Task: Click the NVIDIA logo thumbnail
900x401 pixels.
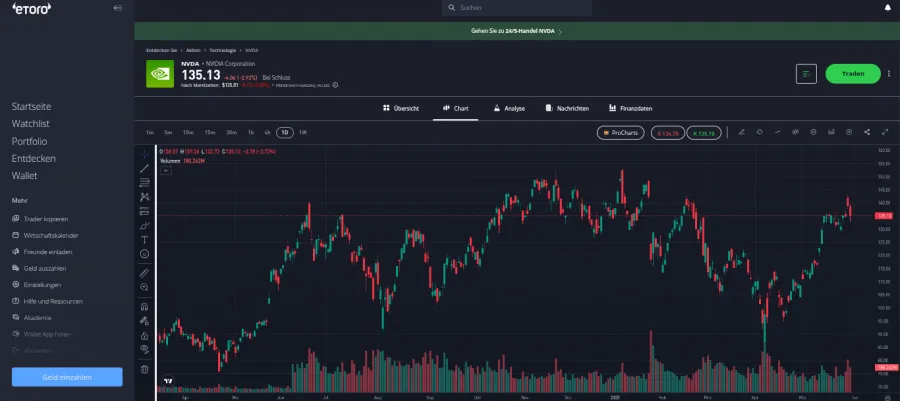Action: pyautogui.click(x=160, y=74)
